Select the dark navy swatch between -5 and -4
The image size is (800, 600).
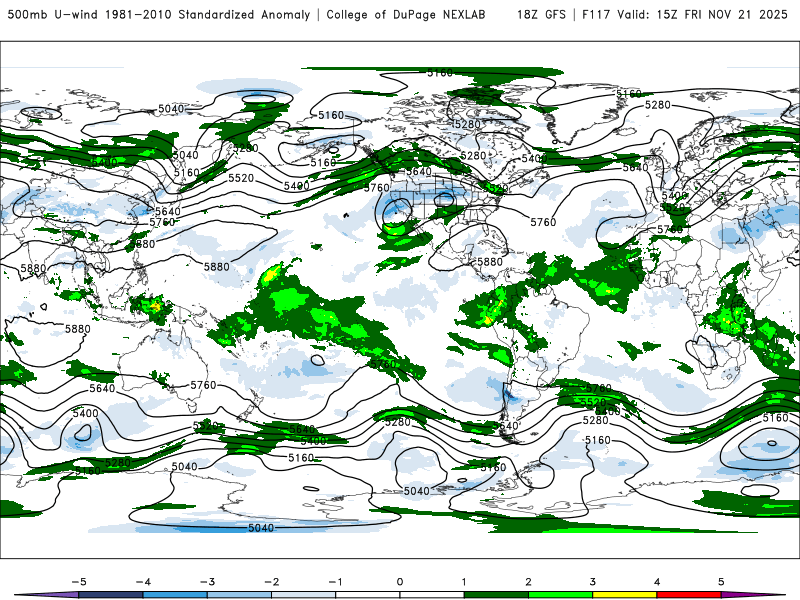click(x=111, y=595)
